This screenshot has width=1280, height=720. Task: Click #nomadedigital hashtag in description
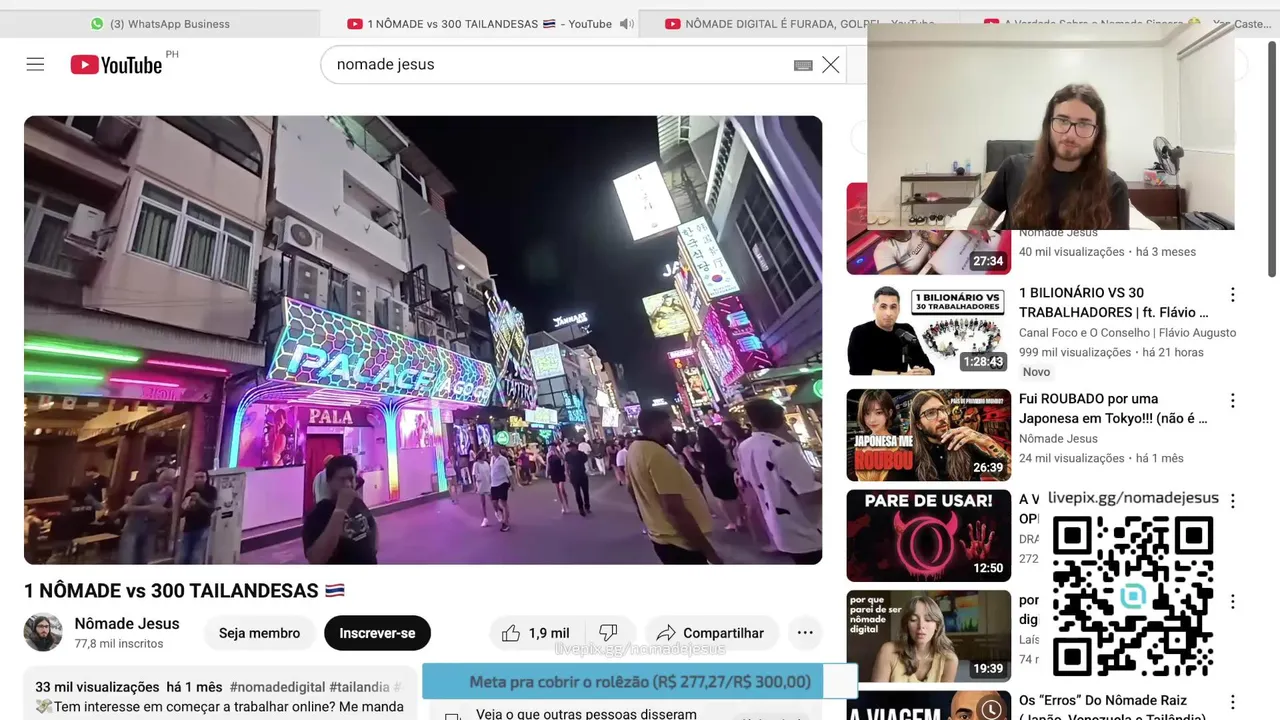[x=277, y=687]
